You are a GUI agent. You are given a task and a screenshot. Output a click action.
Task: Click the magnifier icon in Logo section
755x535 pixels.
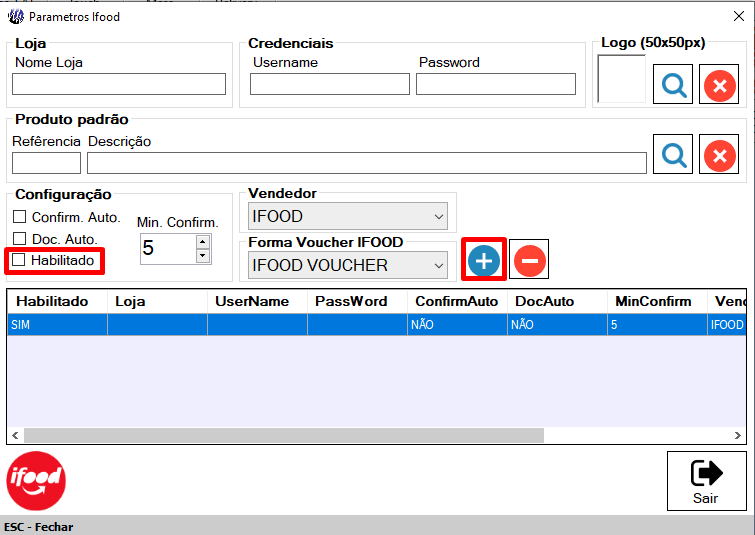pyautogui.click(x=673, y=84)
